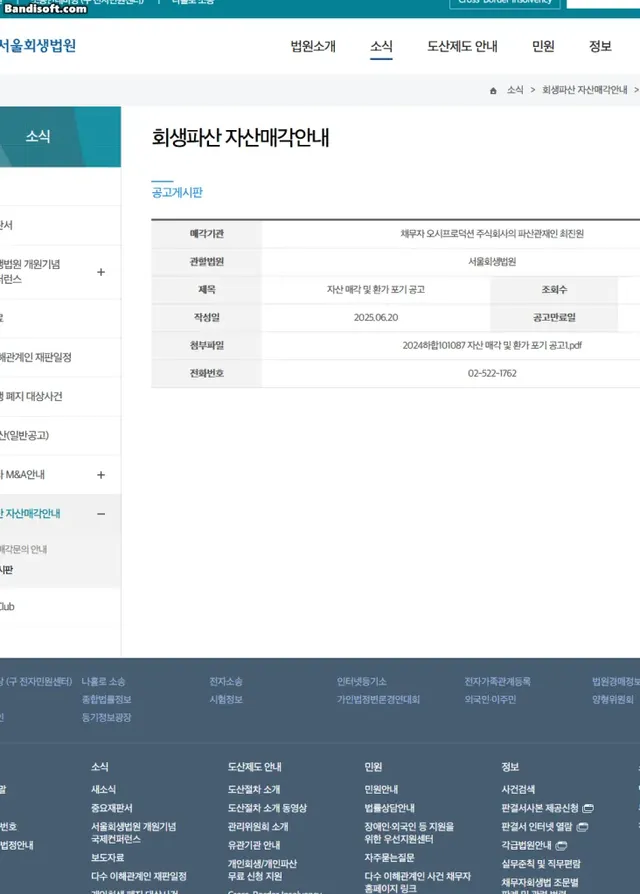Click the 회생파산 자산매각안내 breadcrumb link
Viewport: 640px width, 894px height.
pos(584,90)
